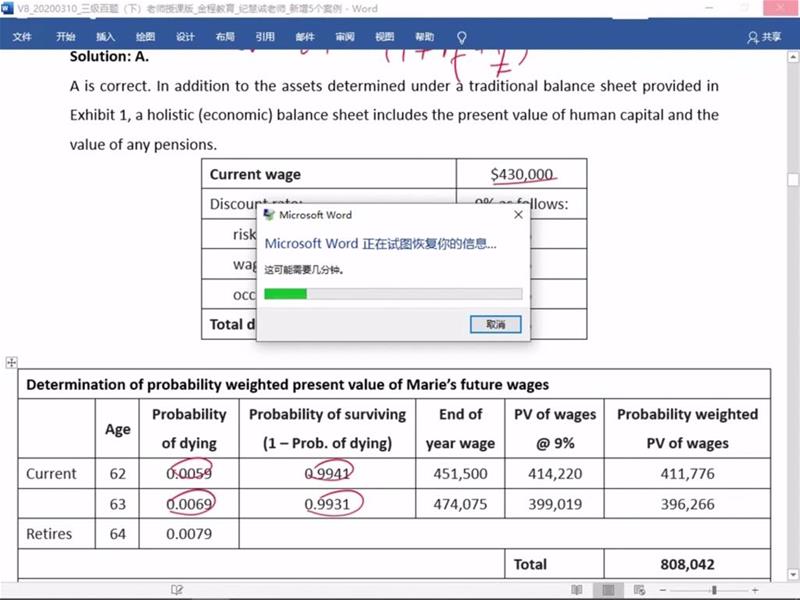Switch to Print Layout view
The image size is (800, 600).
tap(607, 590)
